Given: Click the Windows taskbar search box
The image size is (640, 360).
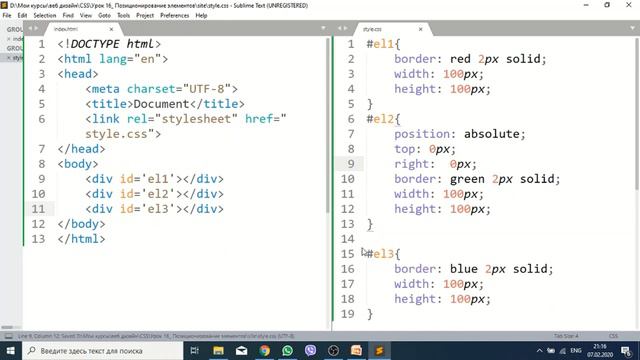Looking at the screenshot, I should coord(102,351).
